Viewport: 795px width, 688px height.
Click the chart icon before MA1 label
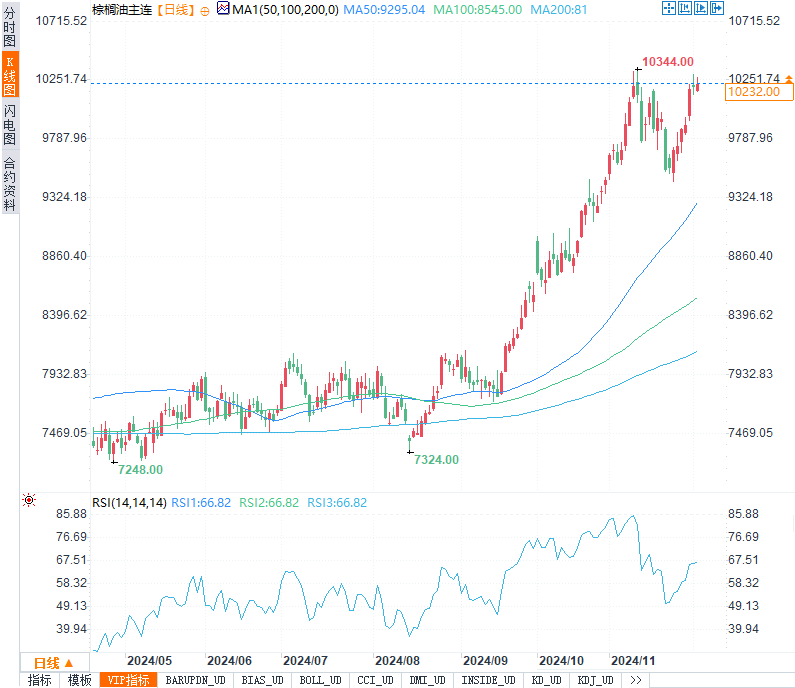tap(223, 10)
